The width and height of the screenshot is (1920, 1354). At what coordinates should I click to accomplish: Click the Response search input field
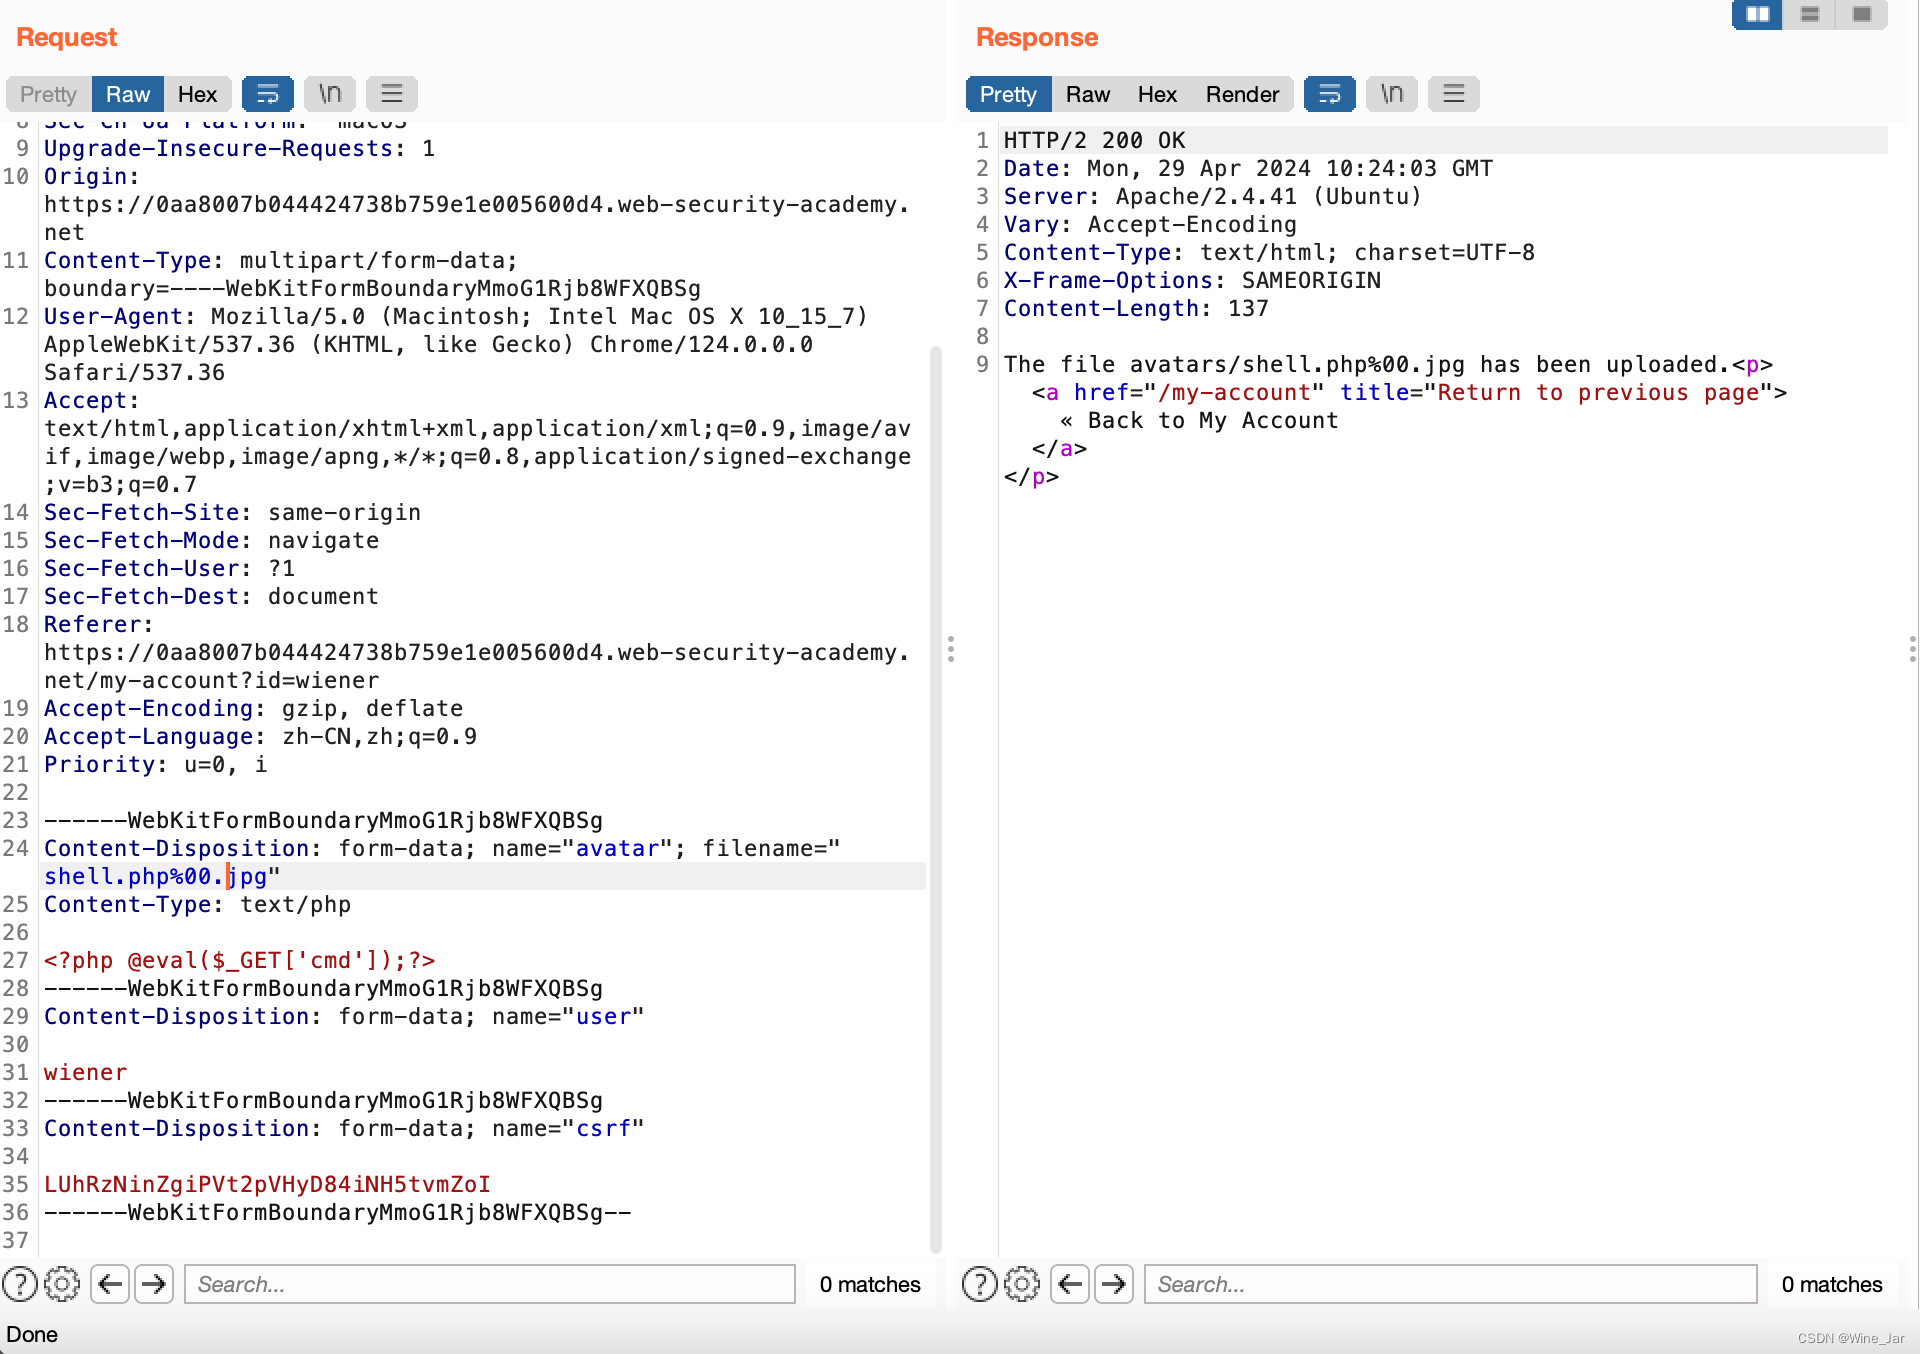[1450, 1284]
